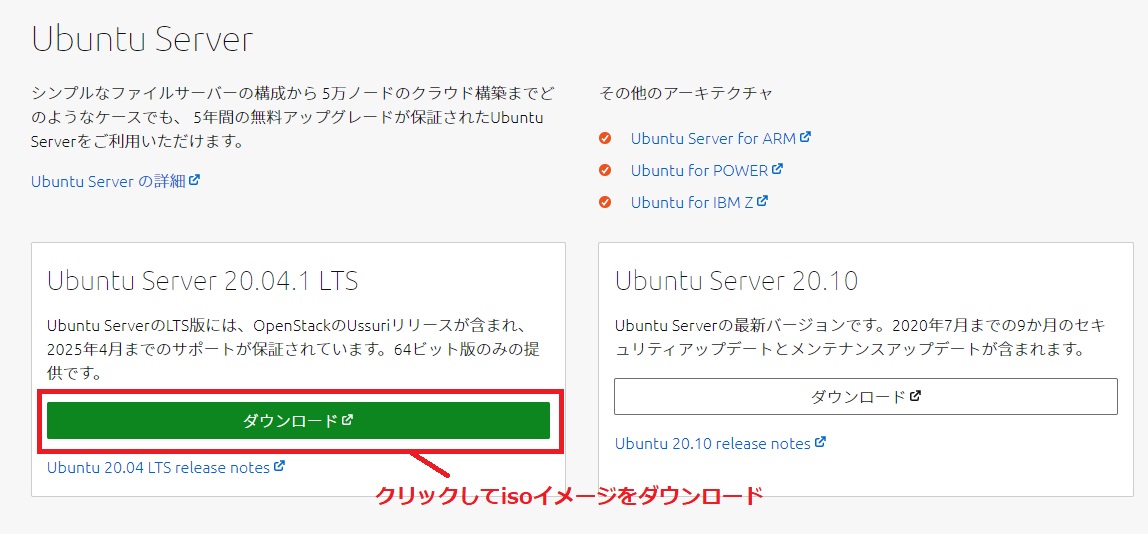Click the white ダウンロード button for Ubuntu Server 20.10
The width and height of the screenshot is (1148, 534).
click(x=865, y=397)
